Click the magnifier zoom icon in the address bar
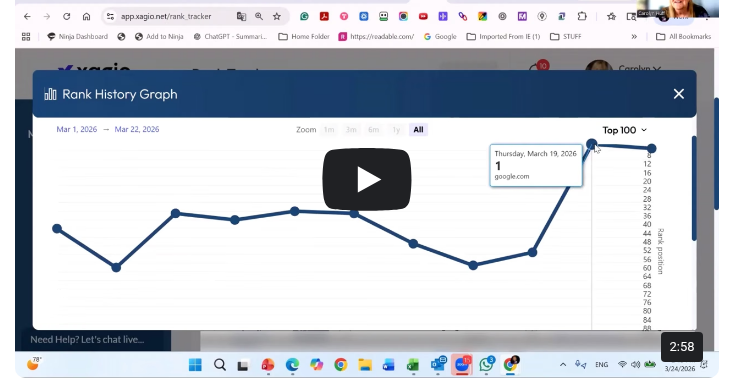 point(259,16)
